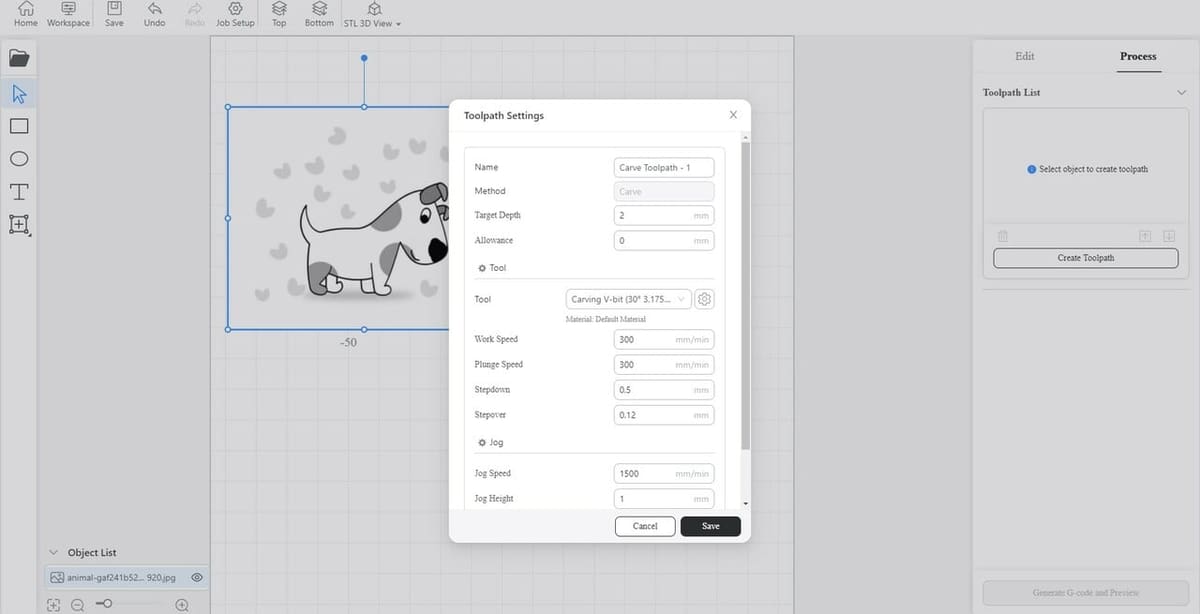Save the toolpath settings
Image resolution: width=1200 pixels, height=614 pixels.
pos(710,526)
